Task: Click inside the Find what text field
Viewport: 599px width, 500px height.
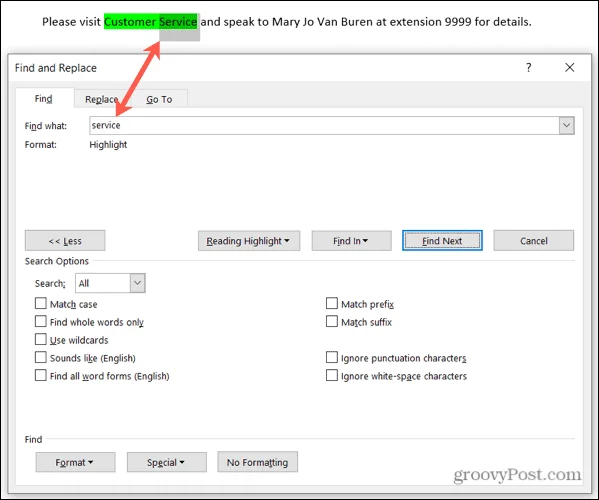Action: [324, 125]
